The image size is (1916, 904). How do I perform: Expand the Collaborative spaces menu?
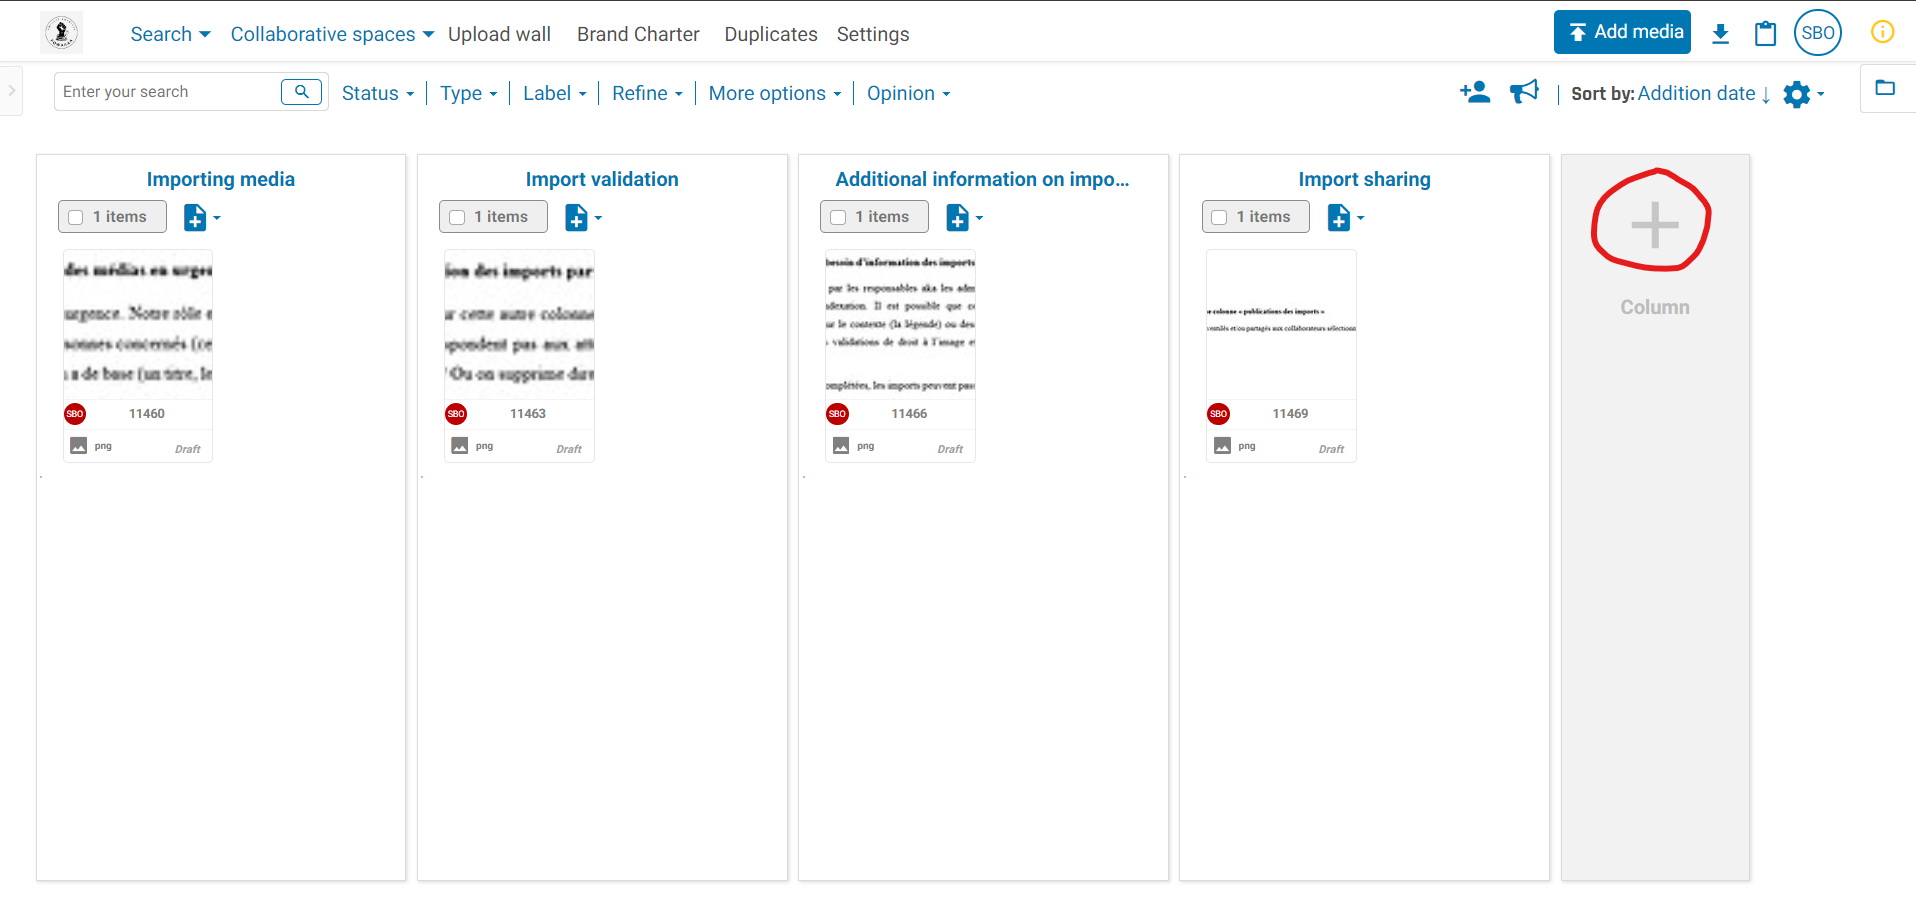[332, 34]
